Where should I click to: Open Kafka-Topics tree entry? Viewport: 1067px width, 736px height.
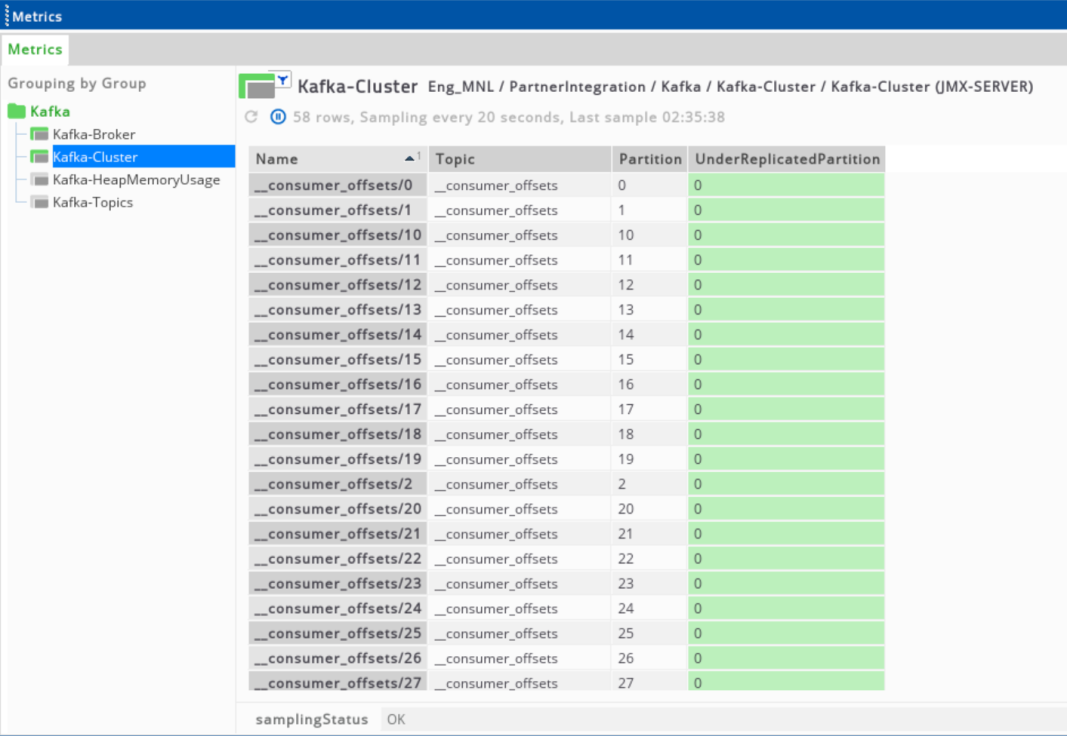[x=93, y=203]
